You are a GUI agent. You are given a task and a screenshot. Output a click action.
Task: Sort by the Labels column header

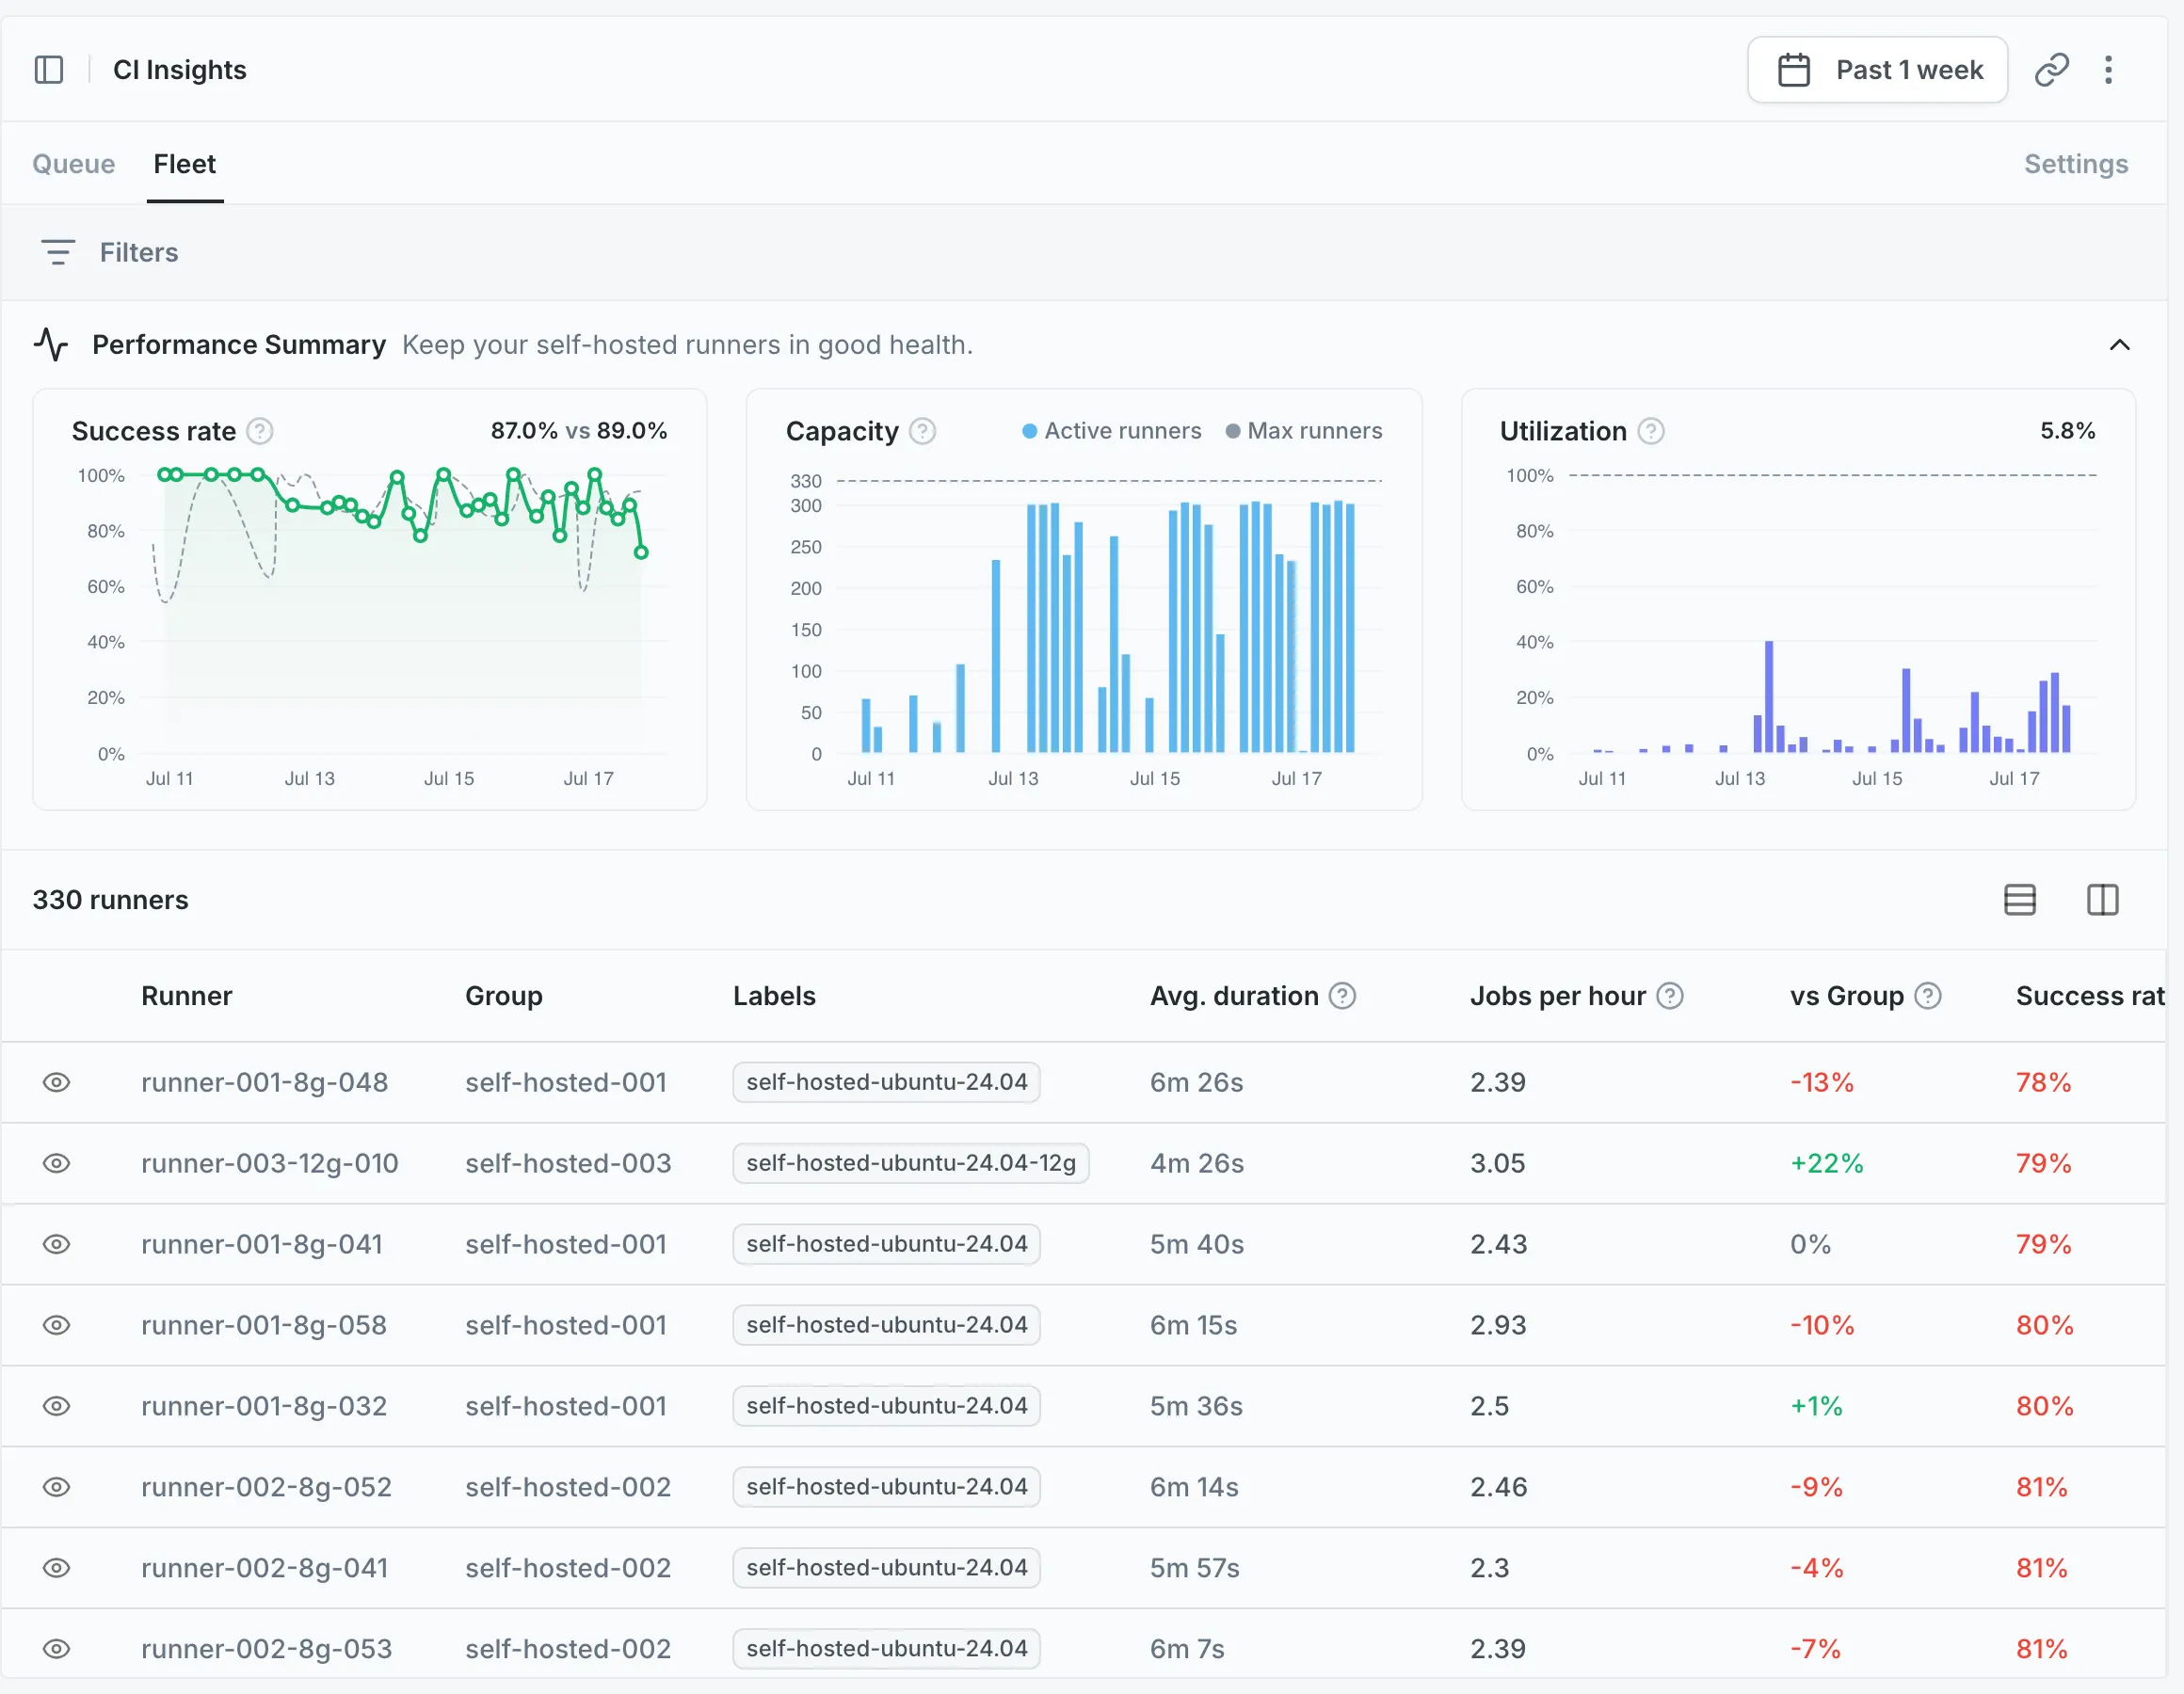(774, 996)
